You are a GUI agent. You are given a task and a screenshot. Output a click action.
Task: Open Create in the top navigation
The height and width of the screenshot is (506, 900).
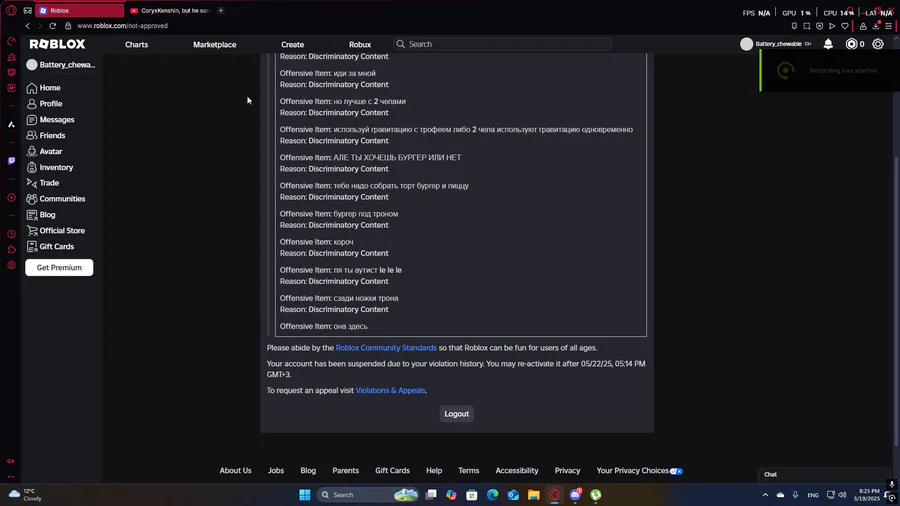tap(293, 44)
